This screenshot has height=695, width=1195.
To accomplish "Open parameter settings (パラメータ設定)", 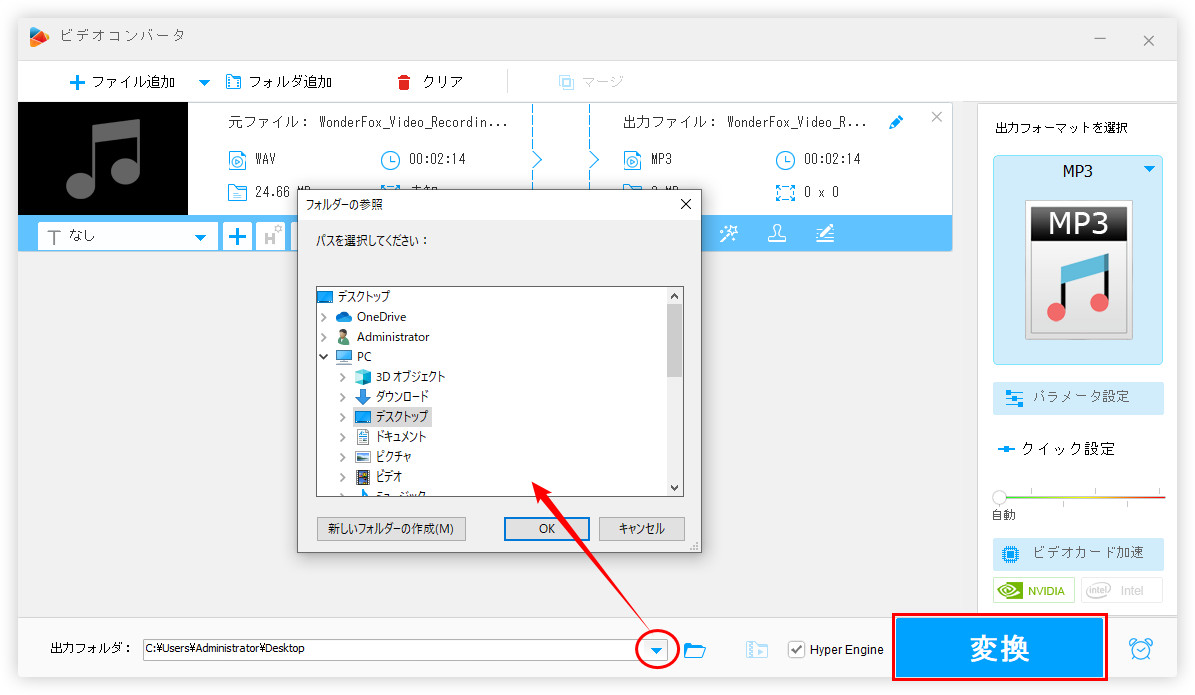I will tap(1078, 398).
